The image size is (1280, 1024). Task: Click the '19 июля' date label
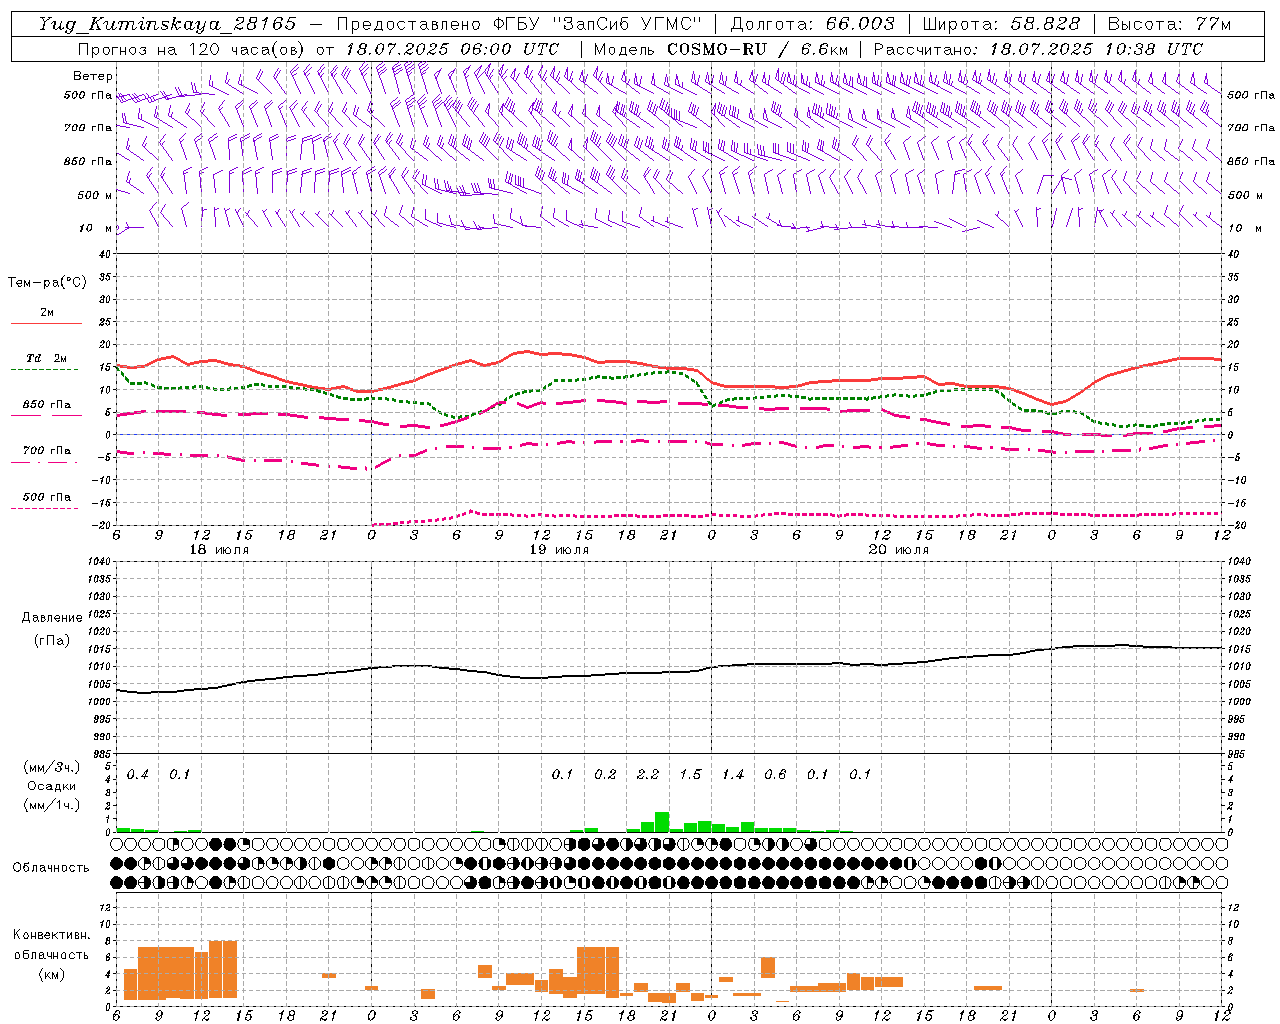point(559,550)
